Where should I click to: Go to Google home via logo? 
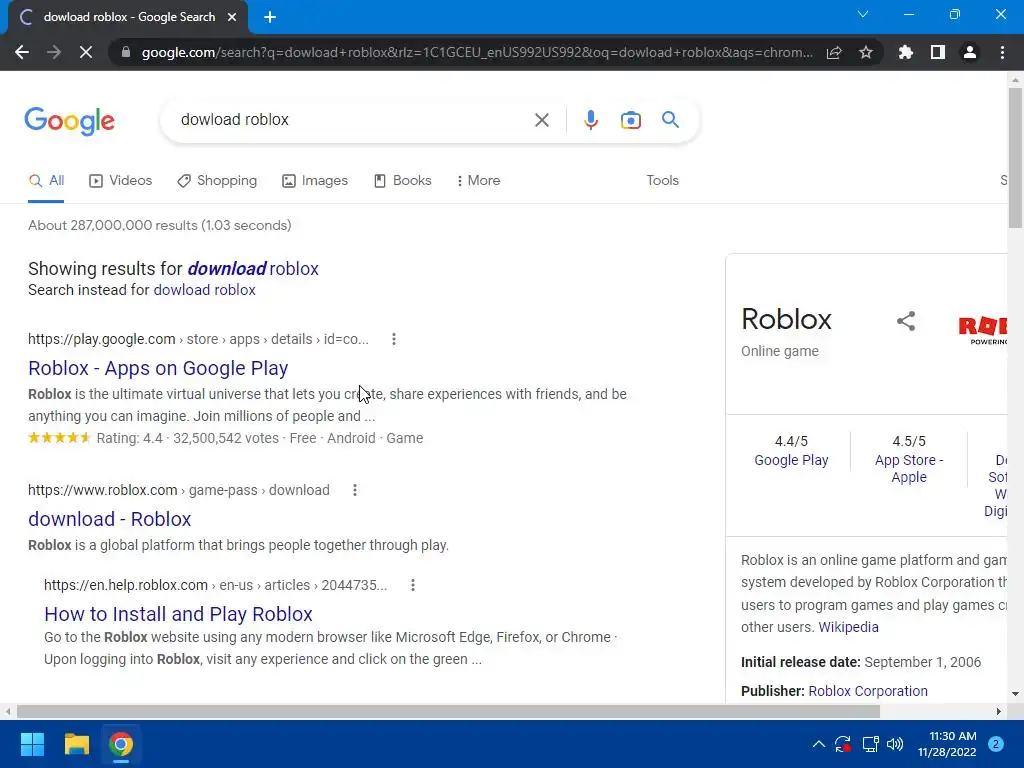[x=70, y=121]
